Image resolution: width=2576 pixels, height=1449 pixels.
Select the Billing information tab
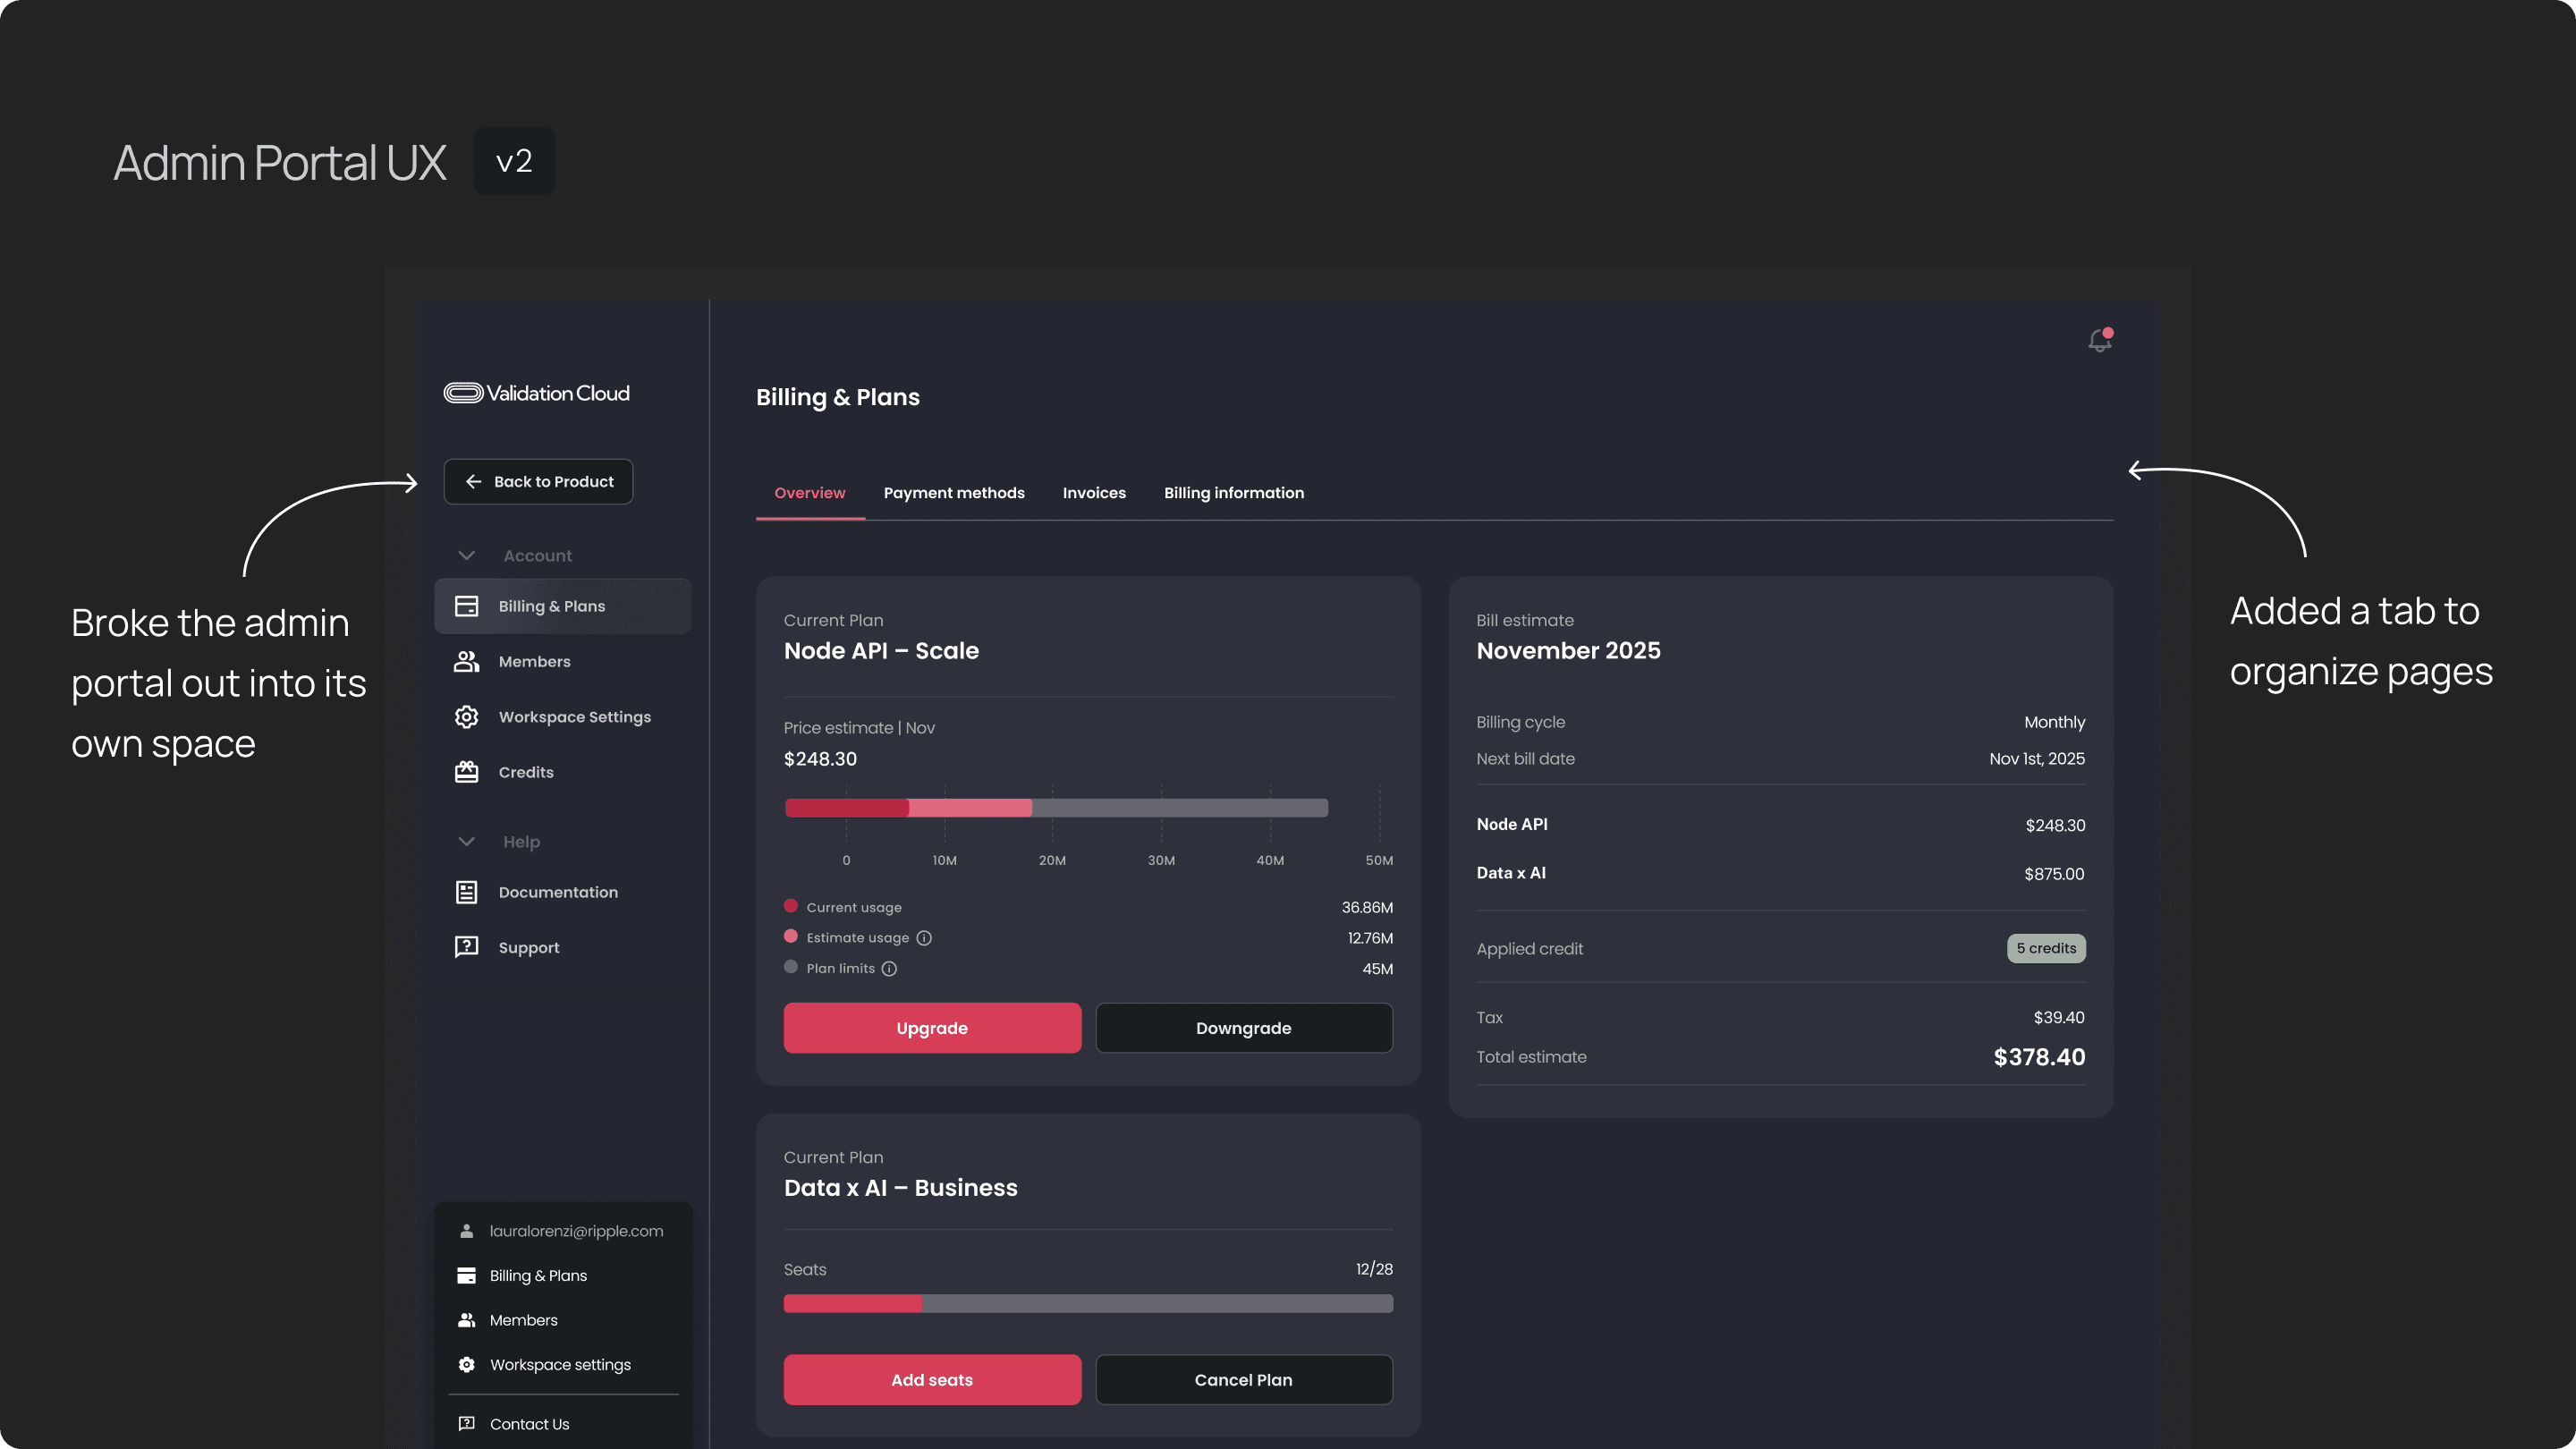click(x=1233, y=493)
